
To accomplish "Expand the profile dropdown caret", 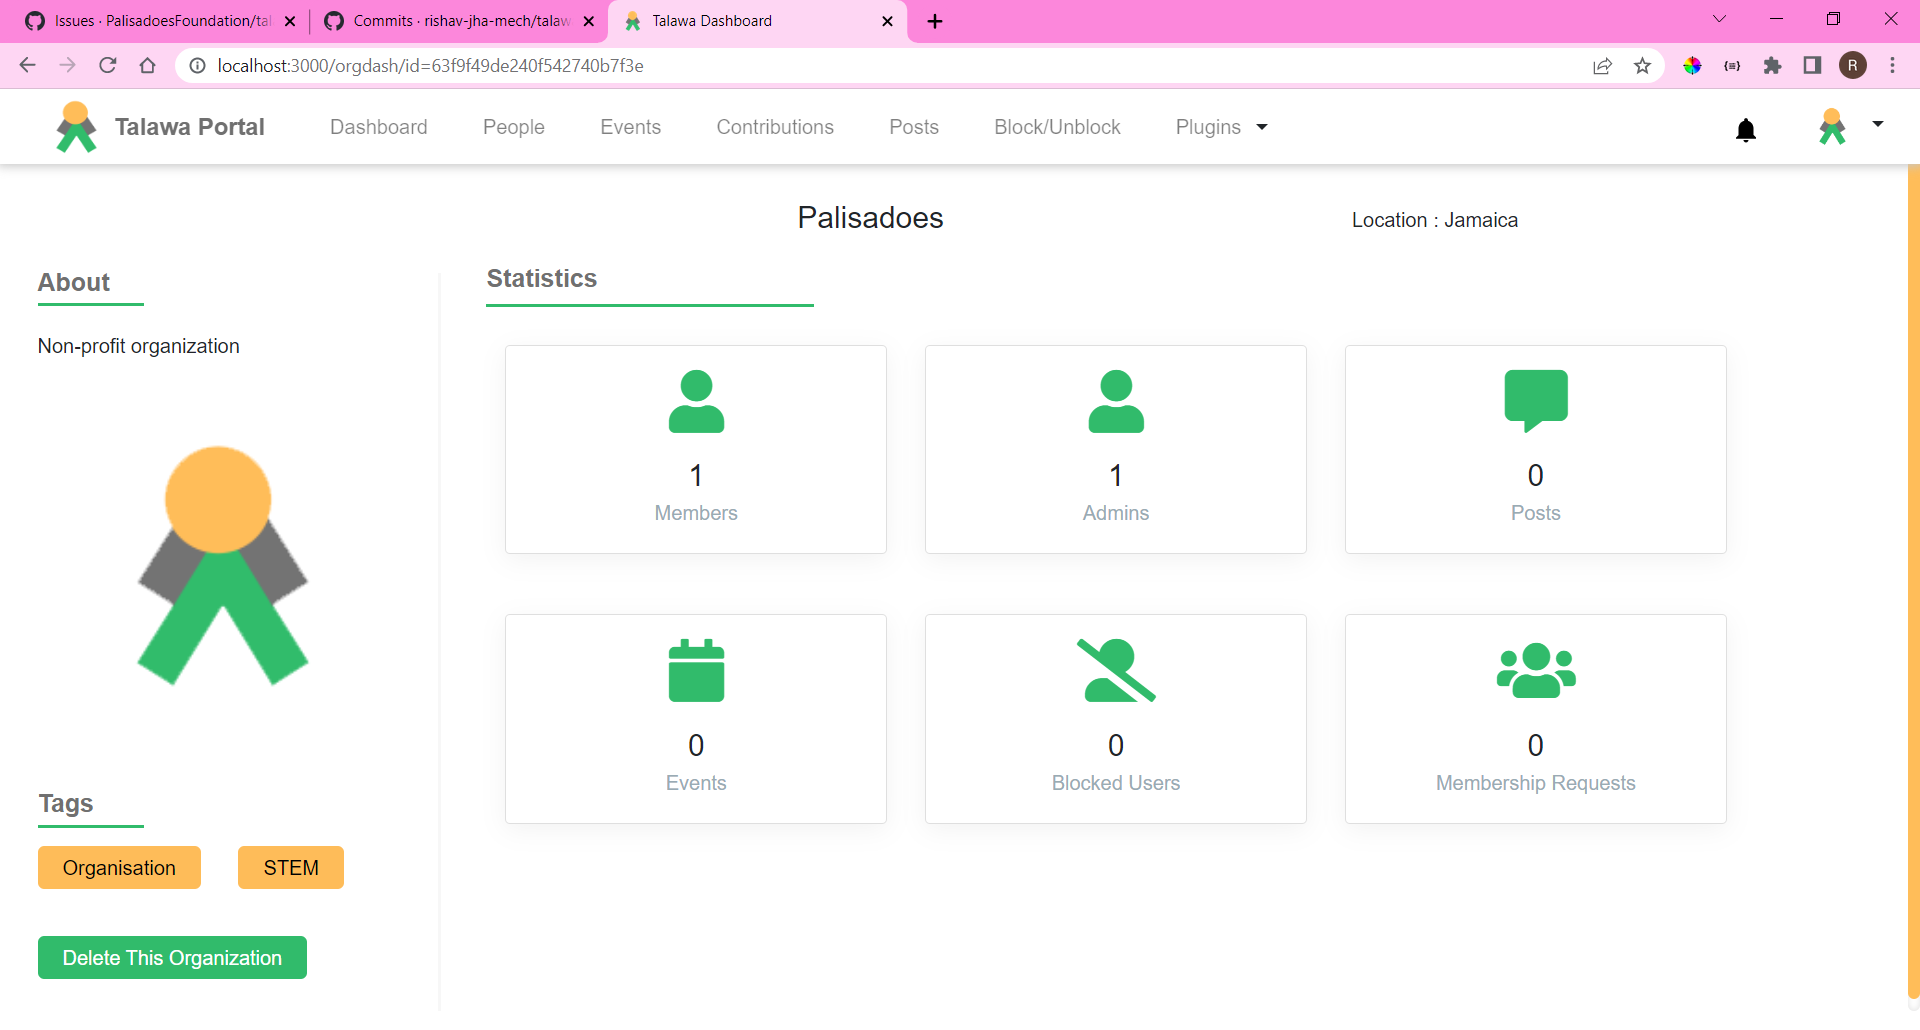I will (1878, 124).
